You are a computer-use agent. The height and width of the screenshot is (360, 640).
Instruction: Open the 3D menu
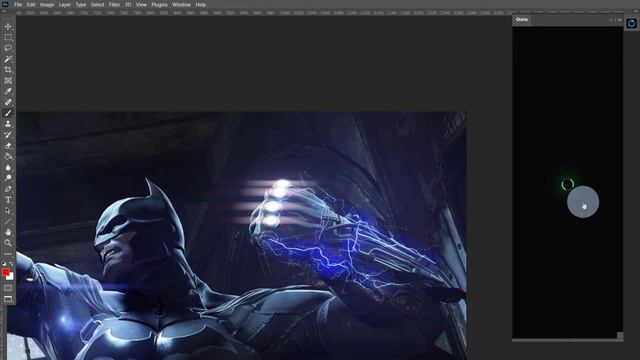128,5
